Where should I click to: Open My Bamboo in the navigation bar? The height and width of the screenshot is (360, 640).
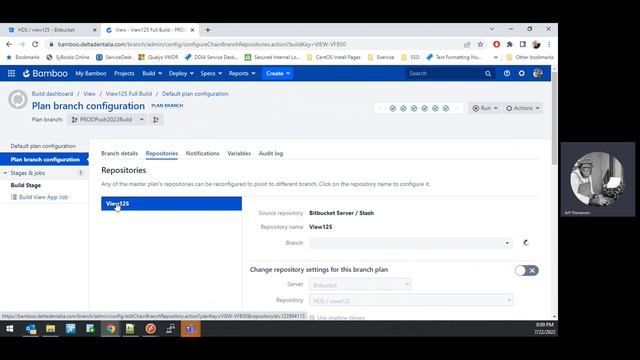pos(91,73)
